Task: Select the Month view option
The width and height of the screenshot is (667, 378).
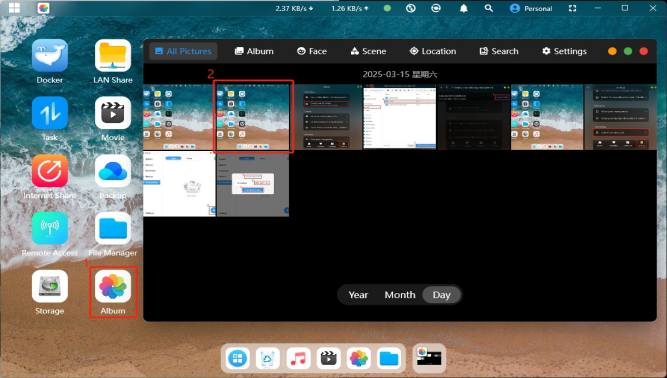Action: pyautogui.click(x=400, y=295)
